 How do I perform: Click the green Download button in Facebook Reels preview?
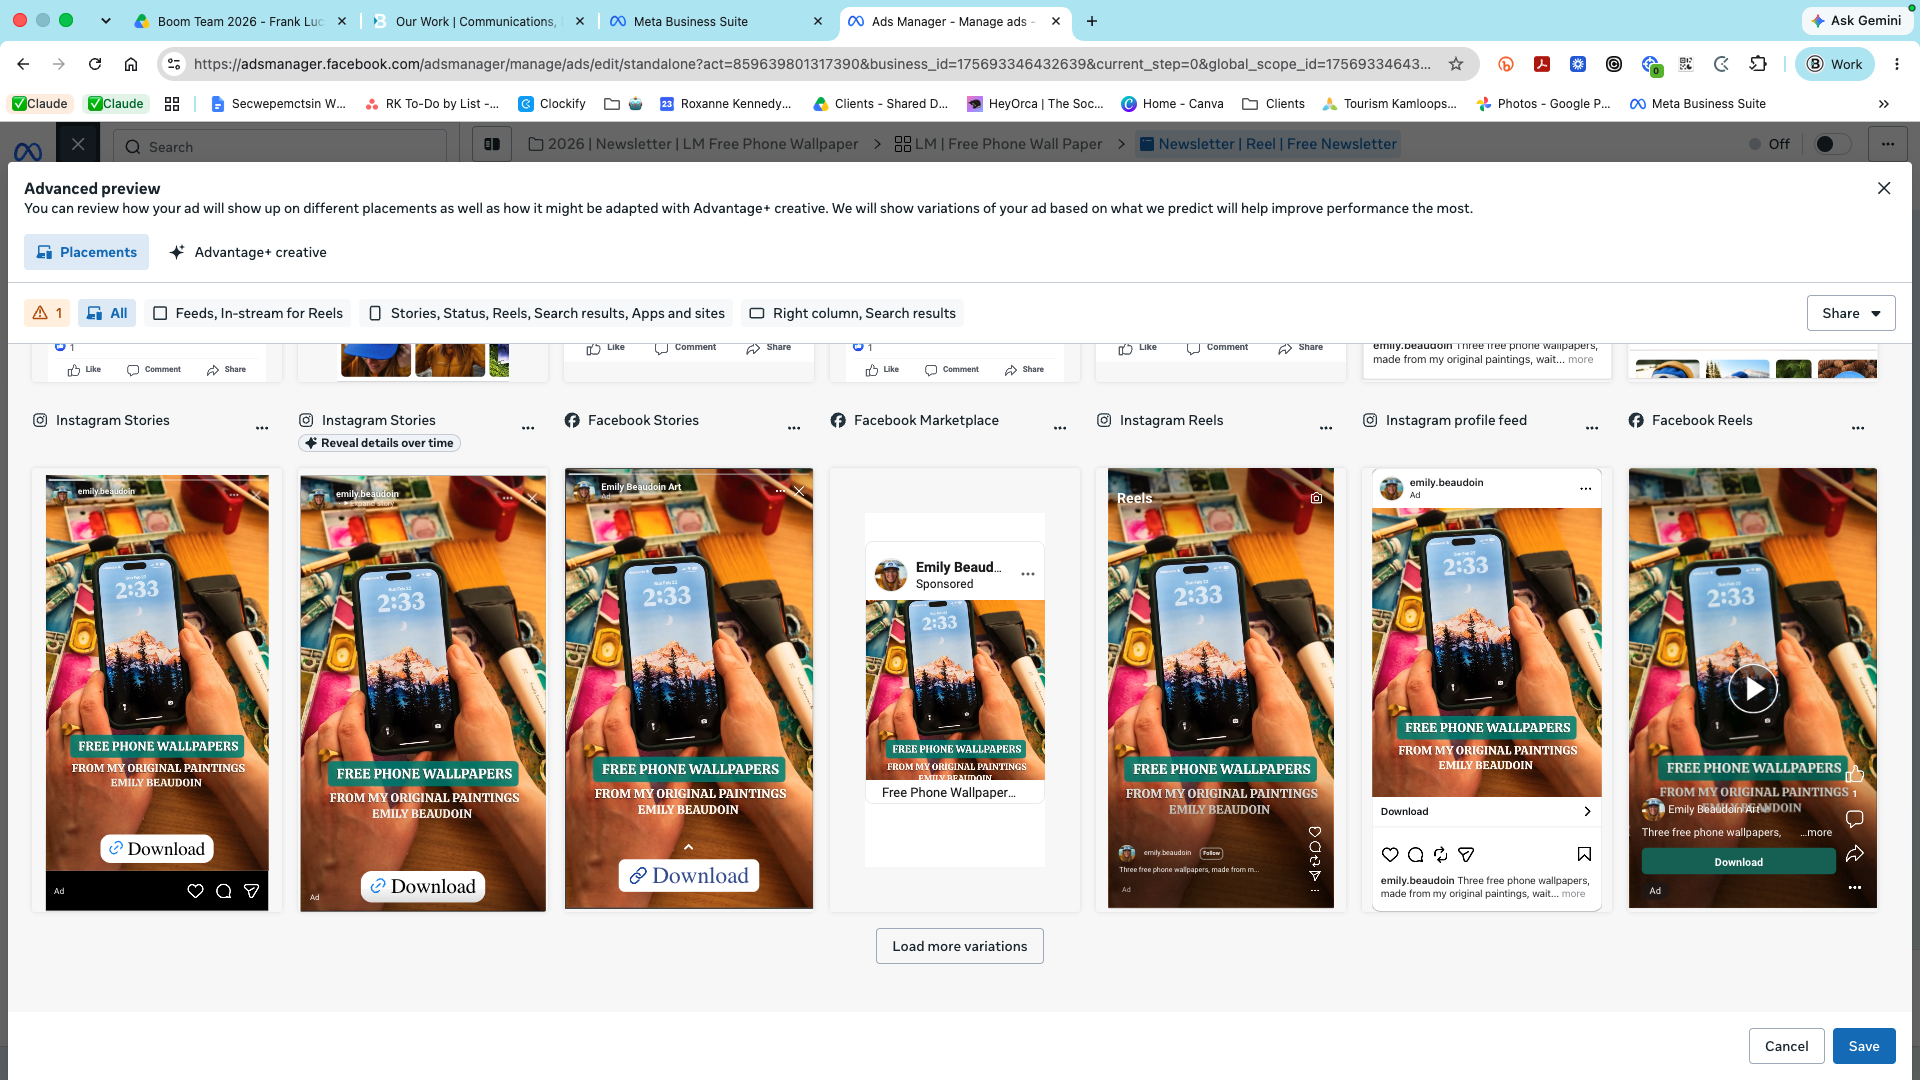(x=1739, y=862)
